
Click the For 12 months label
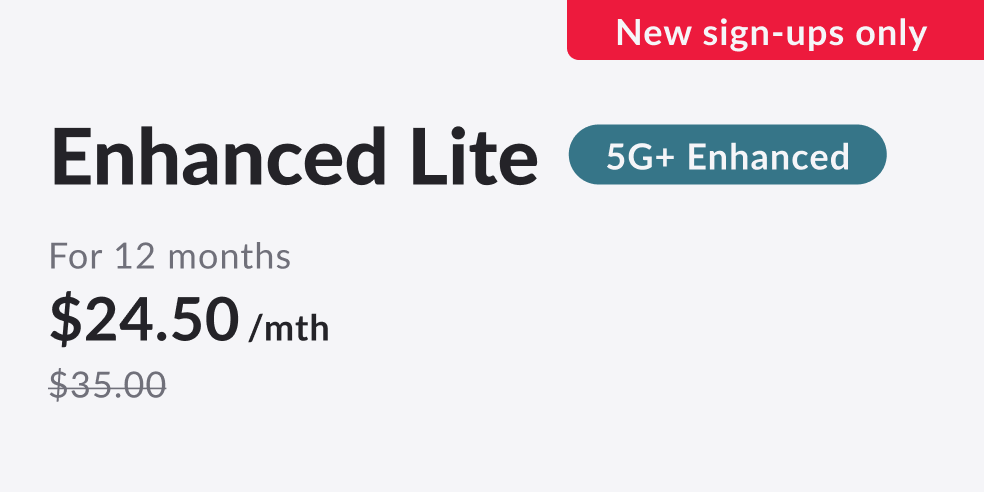[x=170, y=257]
